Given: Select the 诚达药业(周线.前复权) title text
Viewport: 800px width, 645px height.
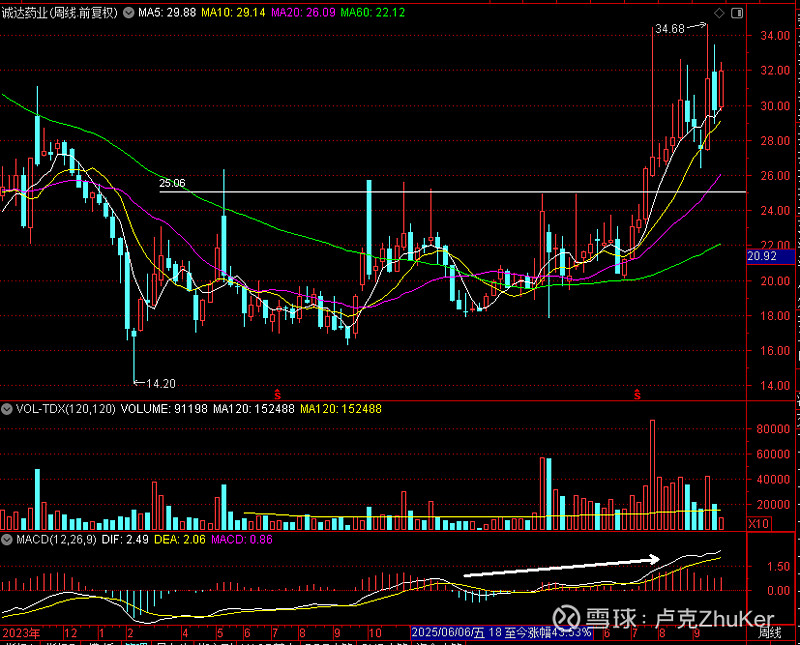Looking at the screenshot, I should tap(60, 13).
